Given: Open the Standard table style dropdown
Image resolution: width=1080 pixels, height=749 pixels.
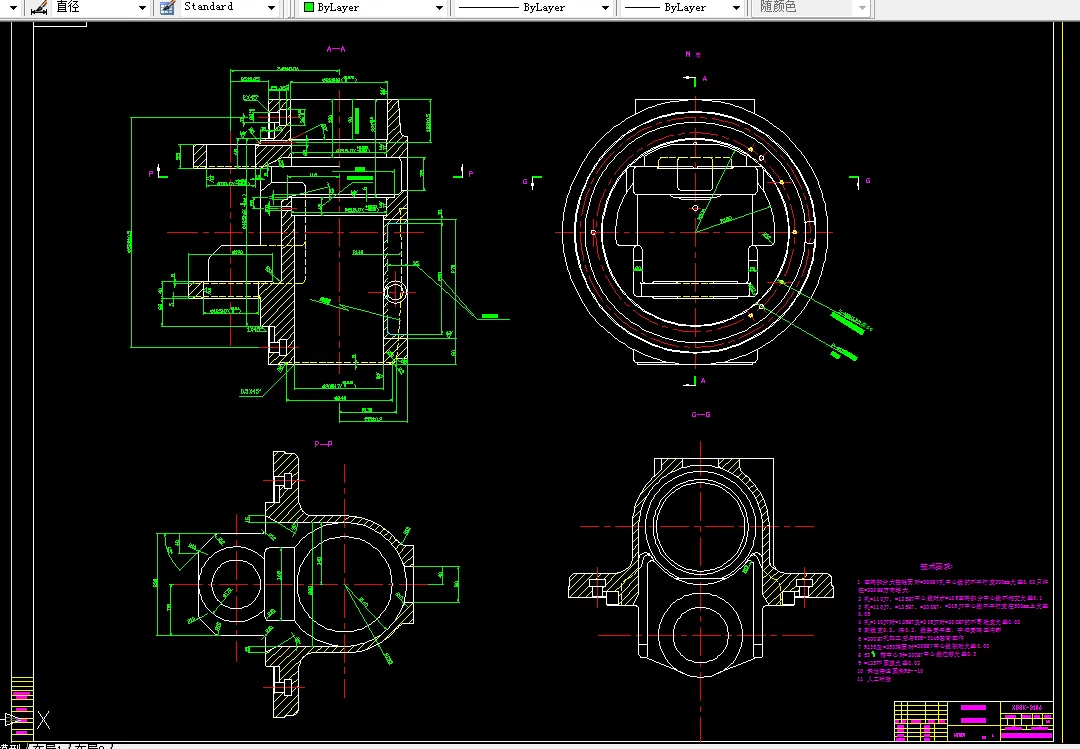Looking at the screenshot, I should point(271,8).
